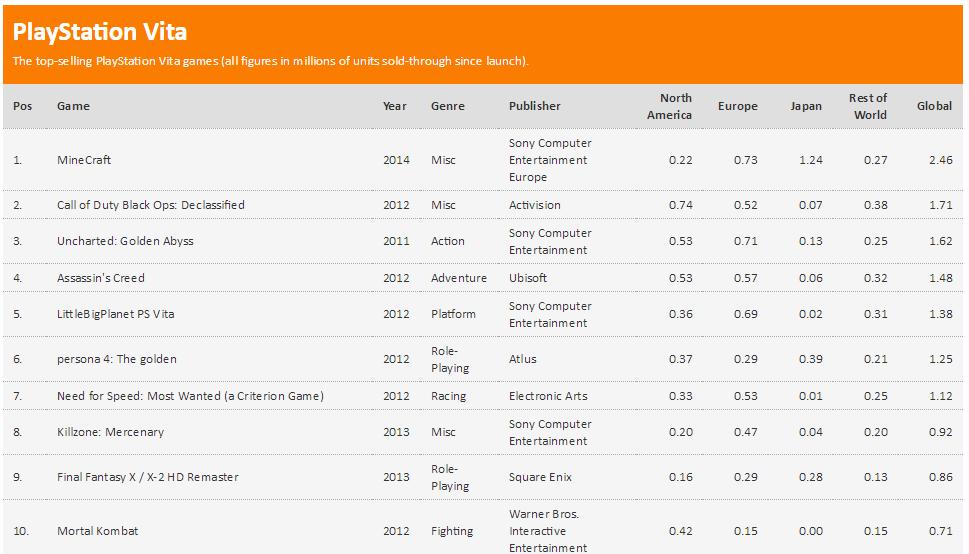Image resolution: width=969 pixels, height=554 pixels.
Task: Click the Rest of World column header
Action: click(868, 106)
